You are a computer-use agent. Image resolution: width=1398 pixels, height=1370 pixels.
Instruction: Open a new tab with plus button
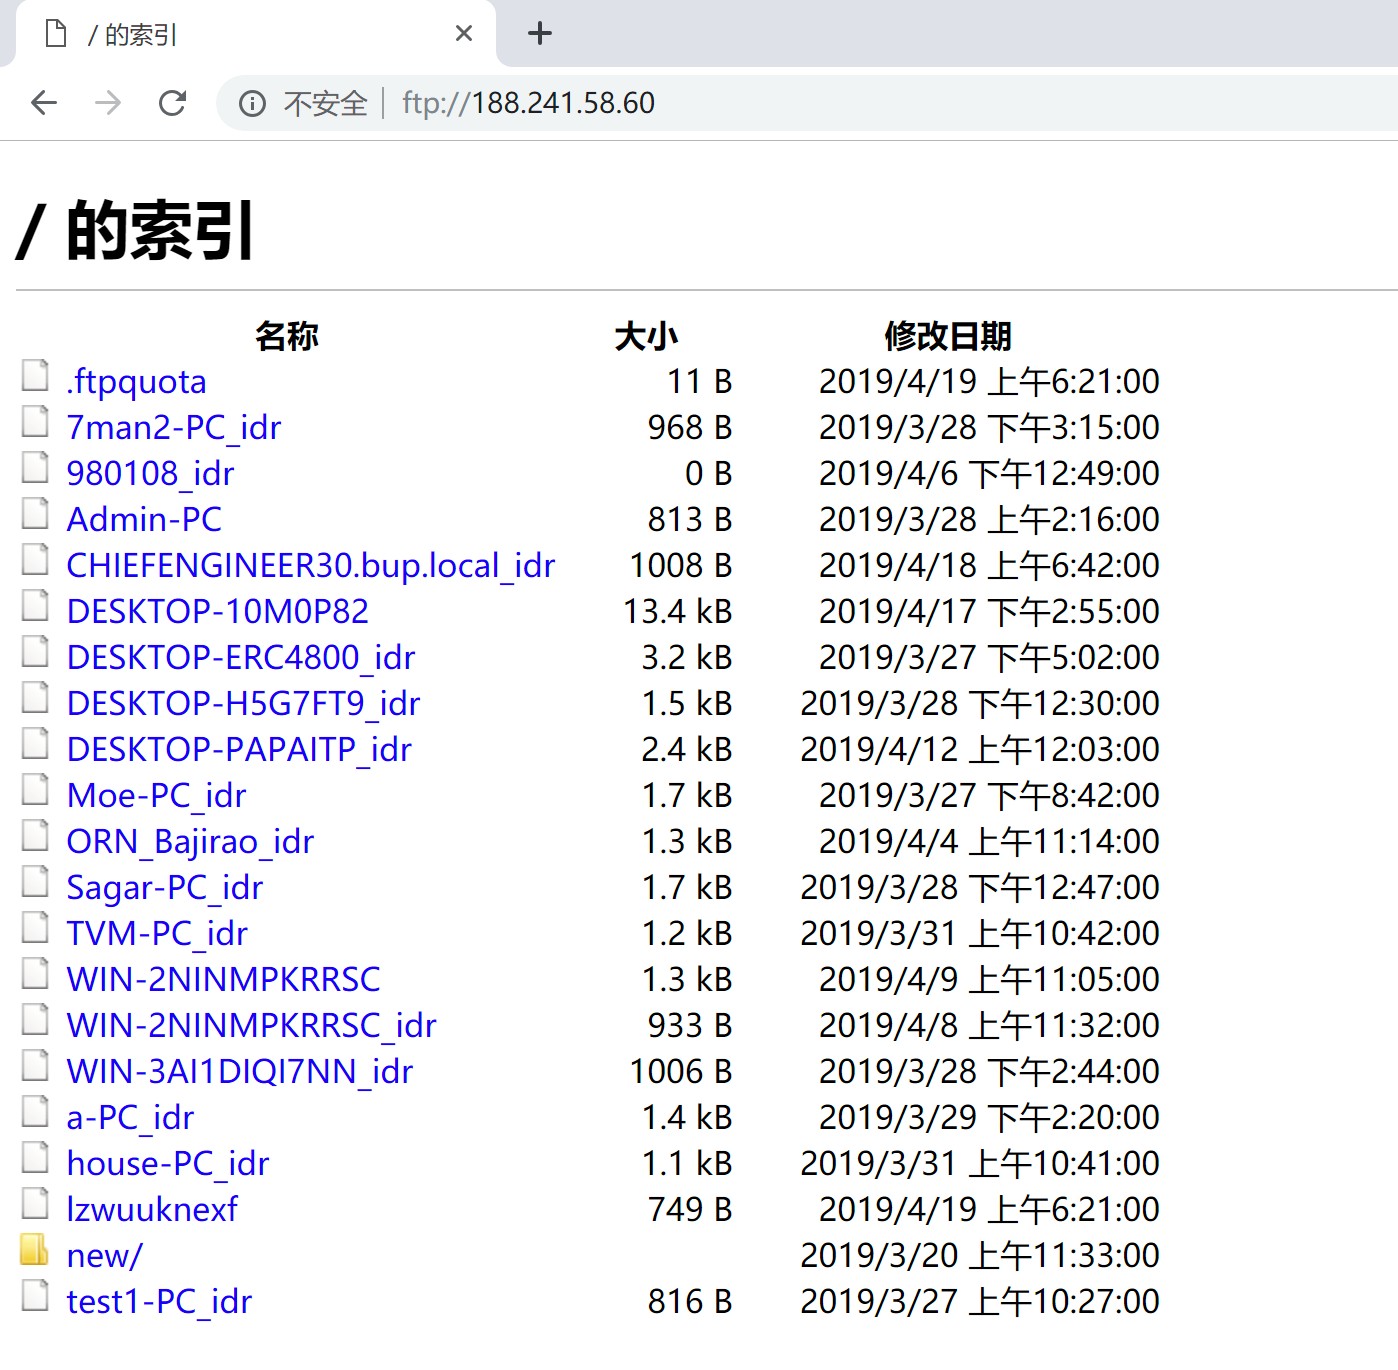pyautogui.click(x=540, y=34)
